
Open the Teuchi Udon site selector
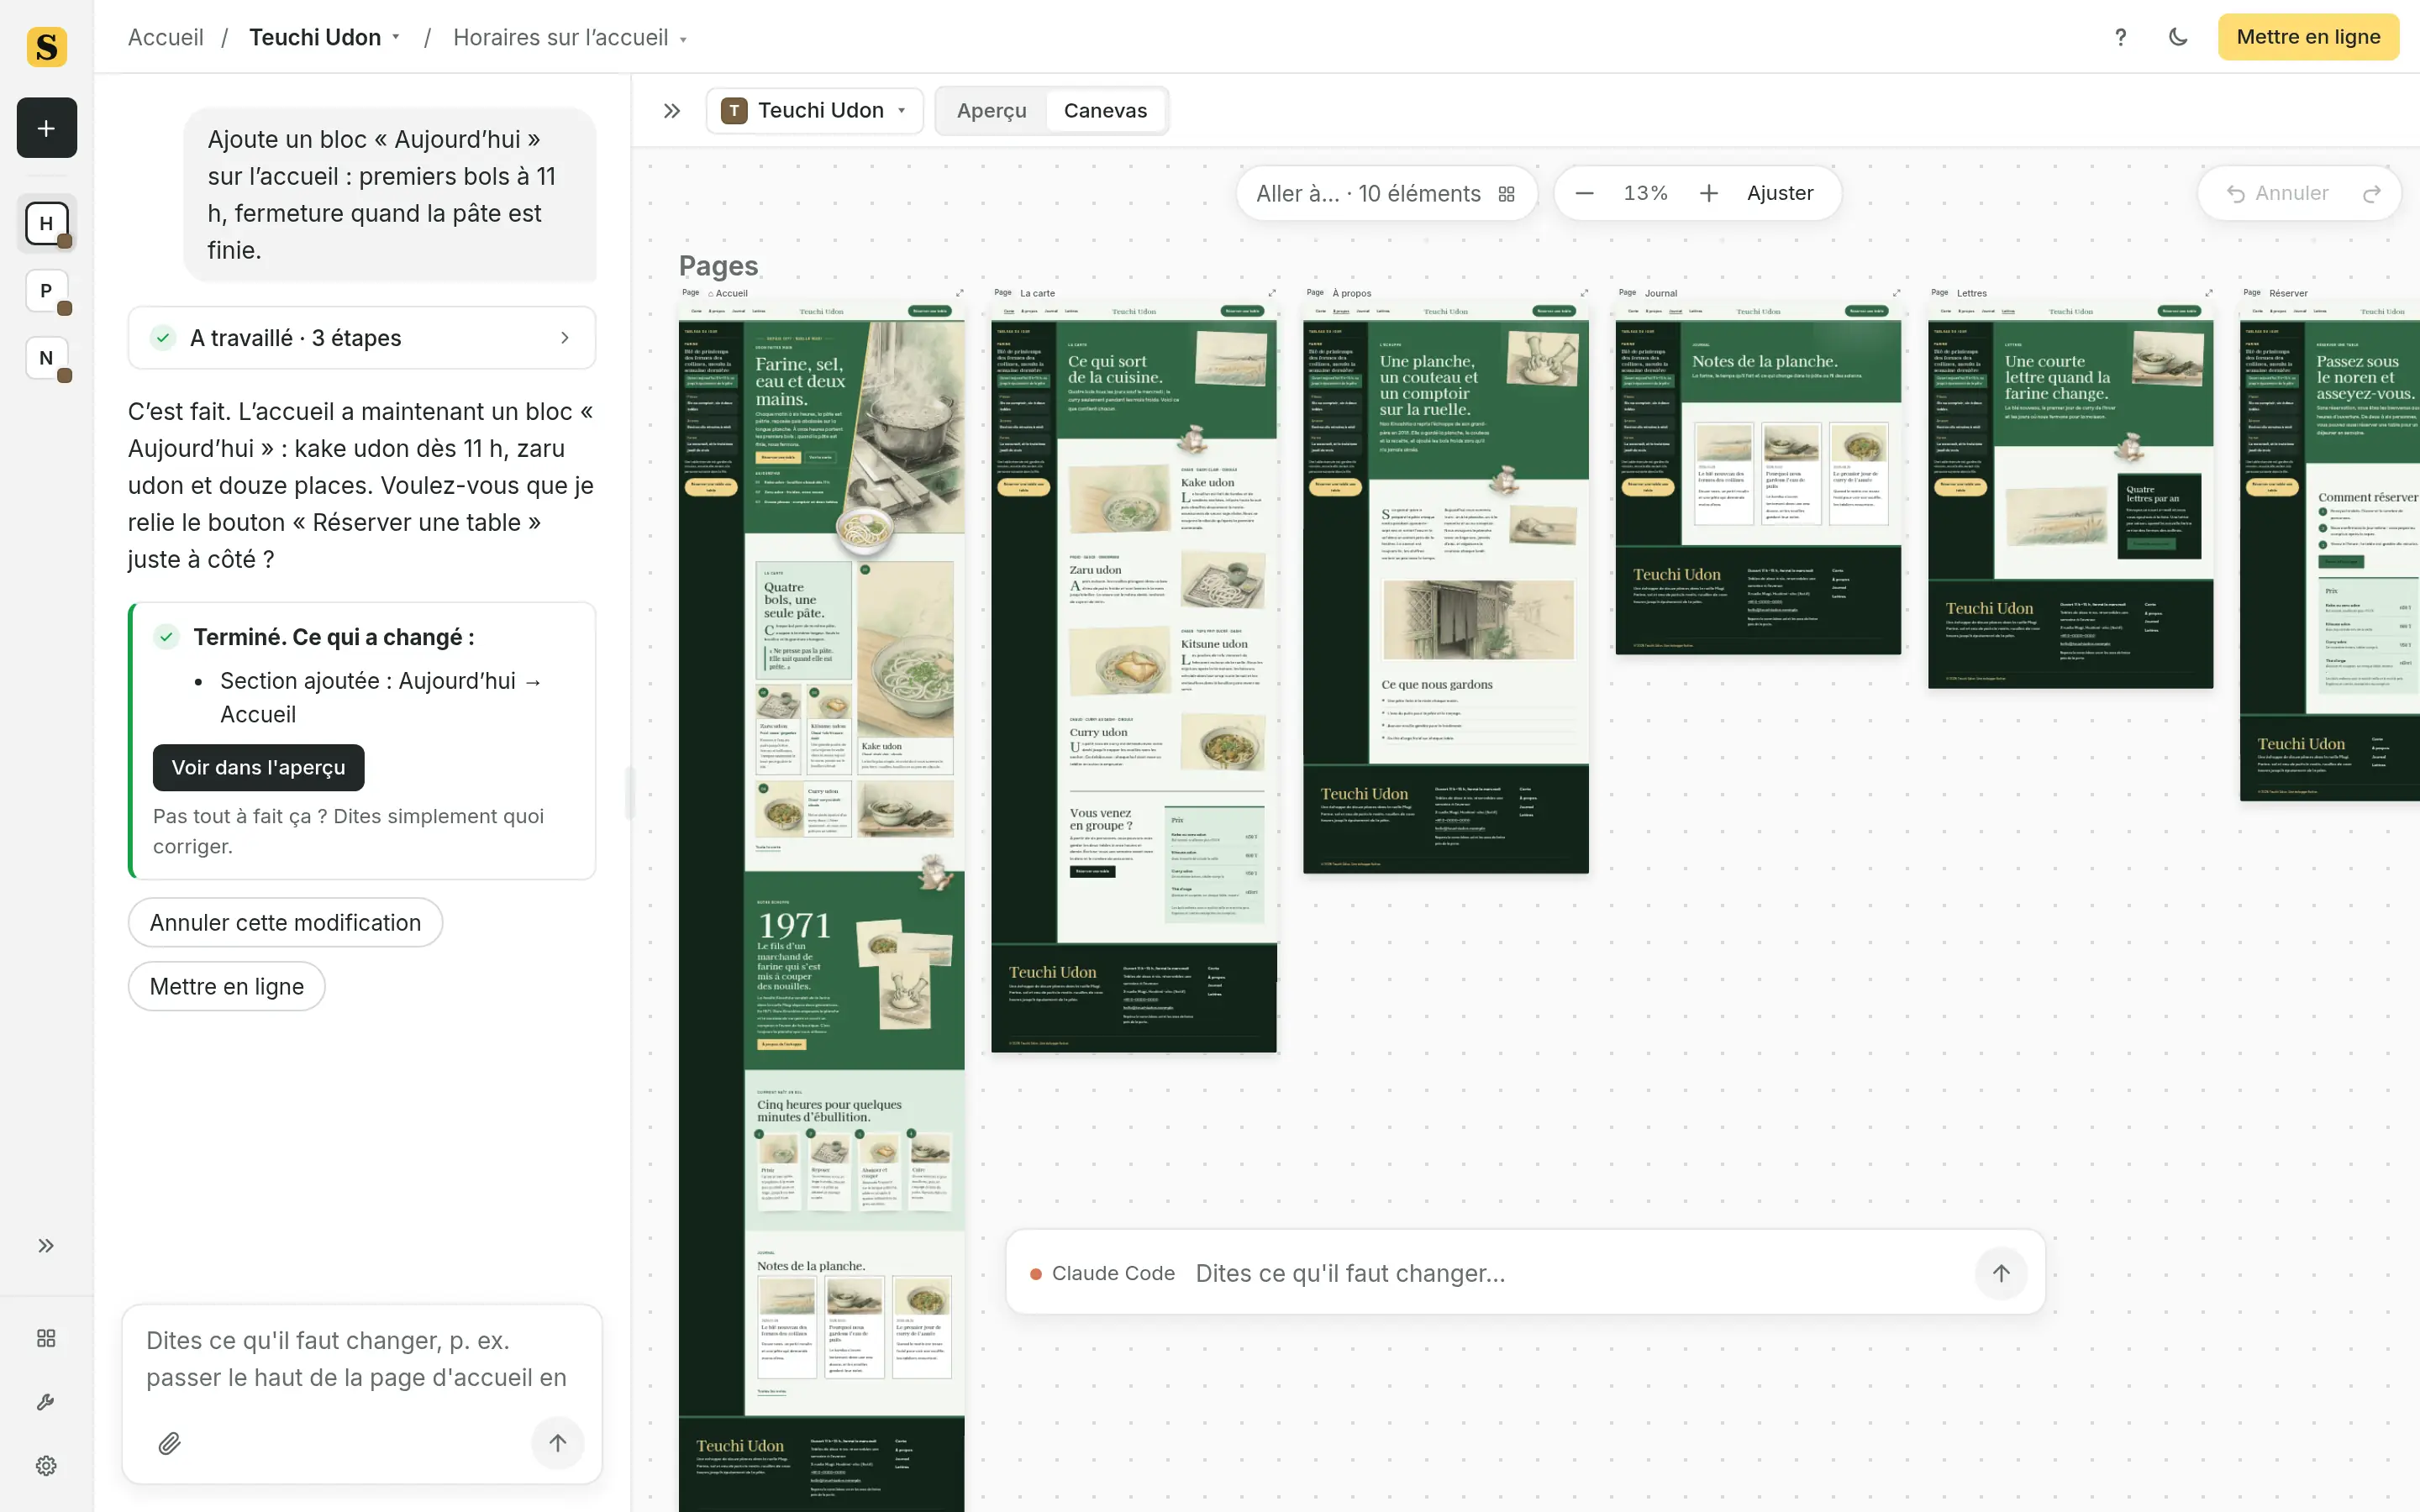coord(814,110)
